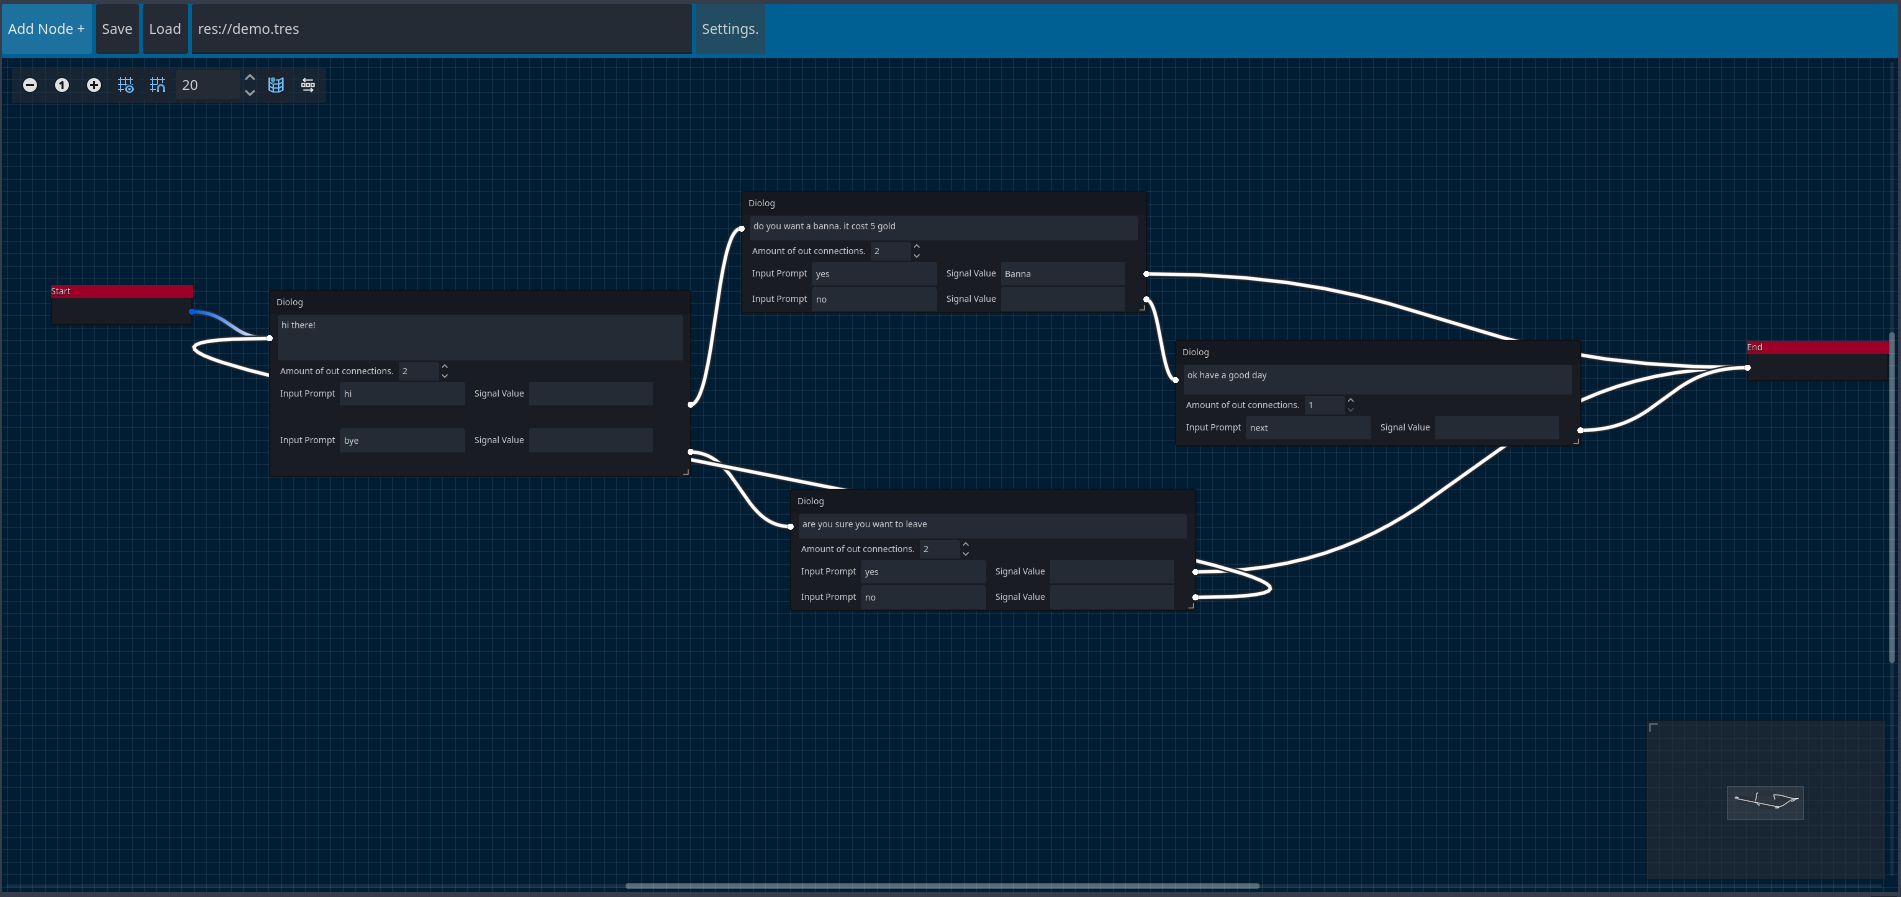Click the zoom in plus icon
Viewport: 1901px width, 897px height.
(94, 85)
